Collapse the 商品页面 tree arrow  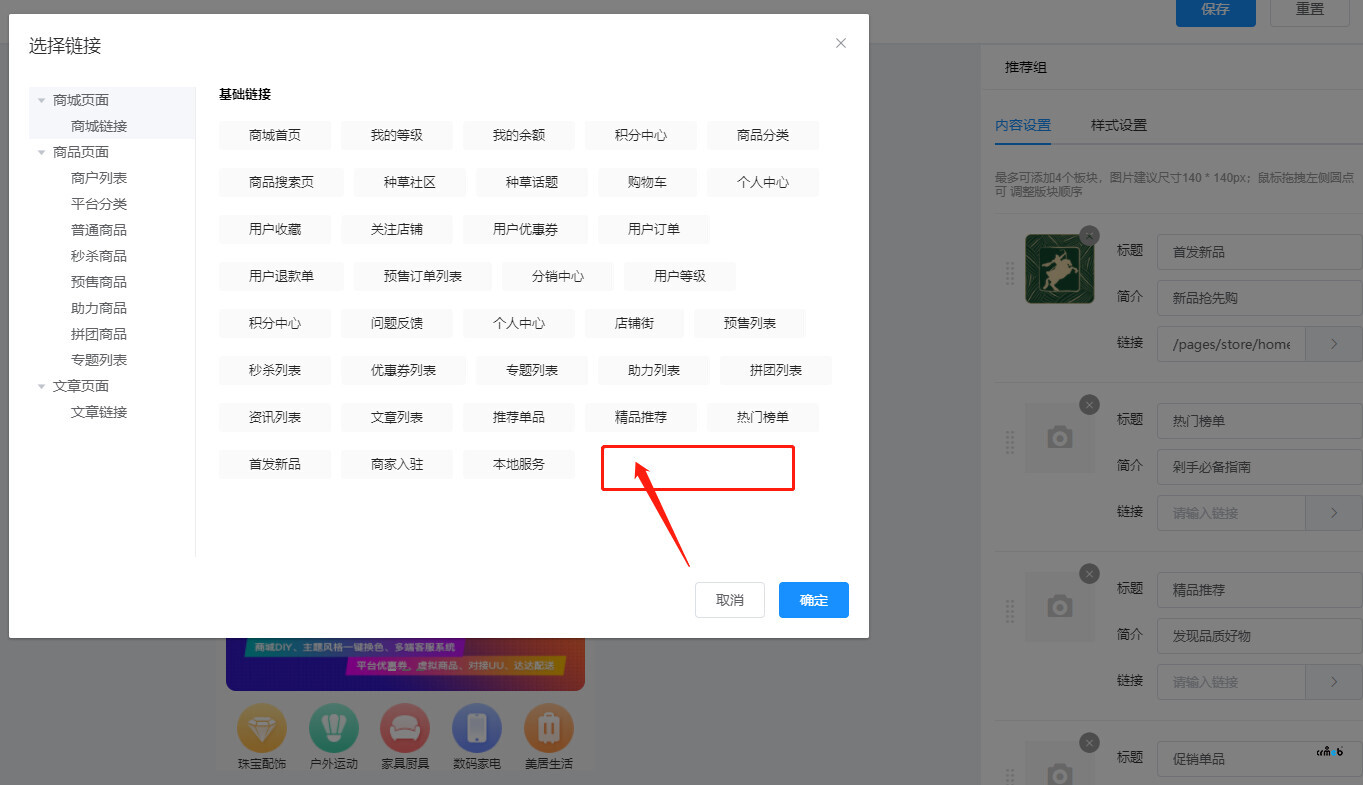(42, 152)
